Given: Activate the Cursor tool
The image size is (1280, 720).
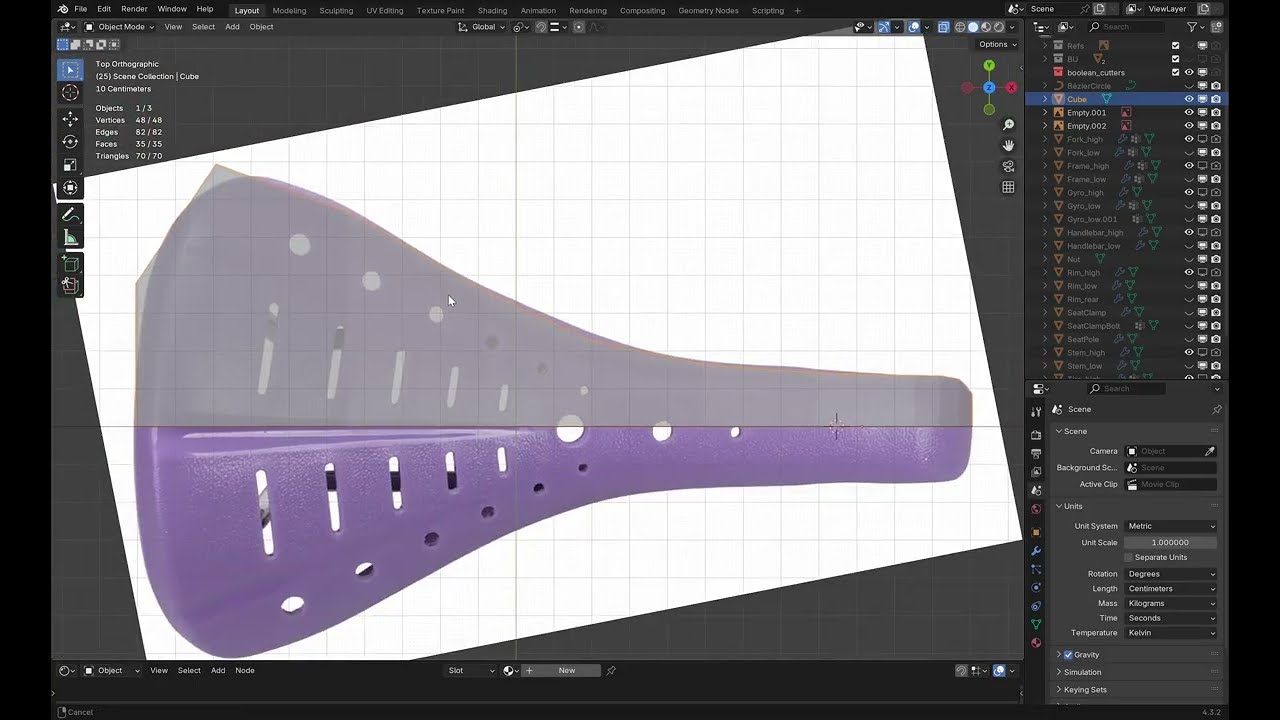Looking at the screenshot, I should [x=70, y=92].
